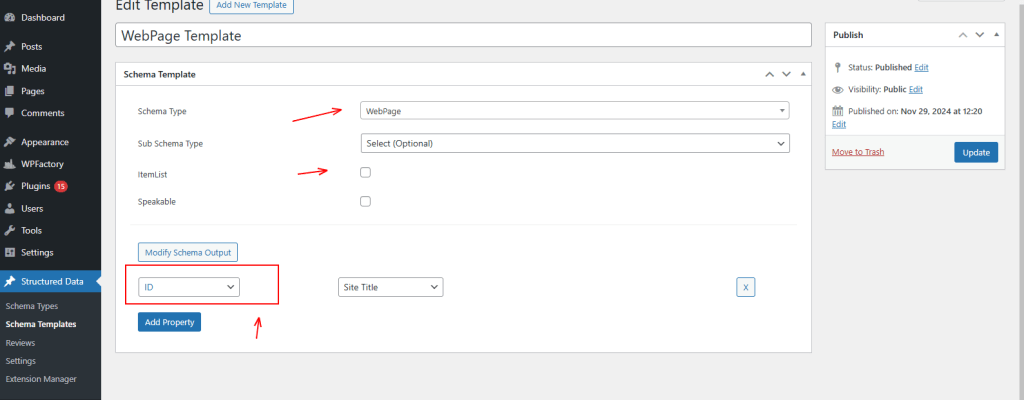
Task: Click the Comments speech bubble icon
Action: (10, 112)
